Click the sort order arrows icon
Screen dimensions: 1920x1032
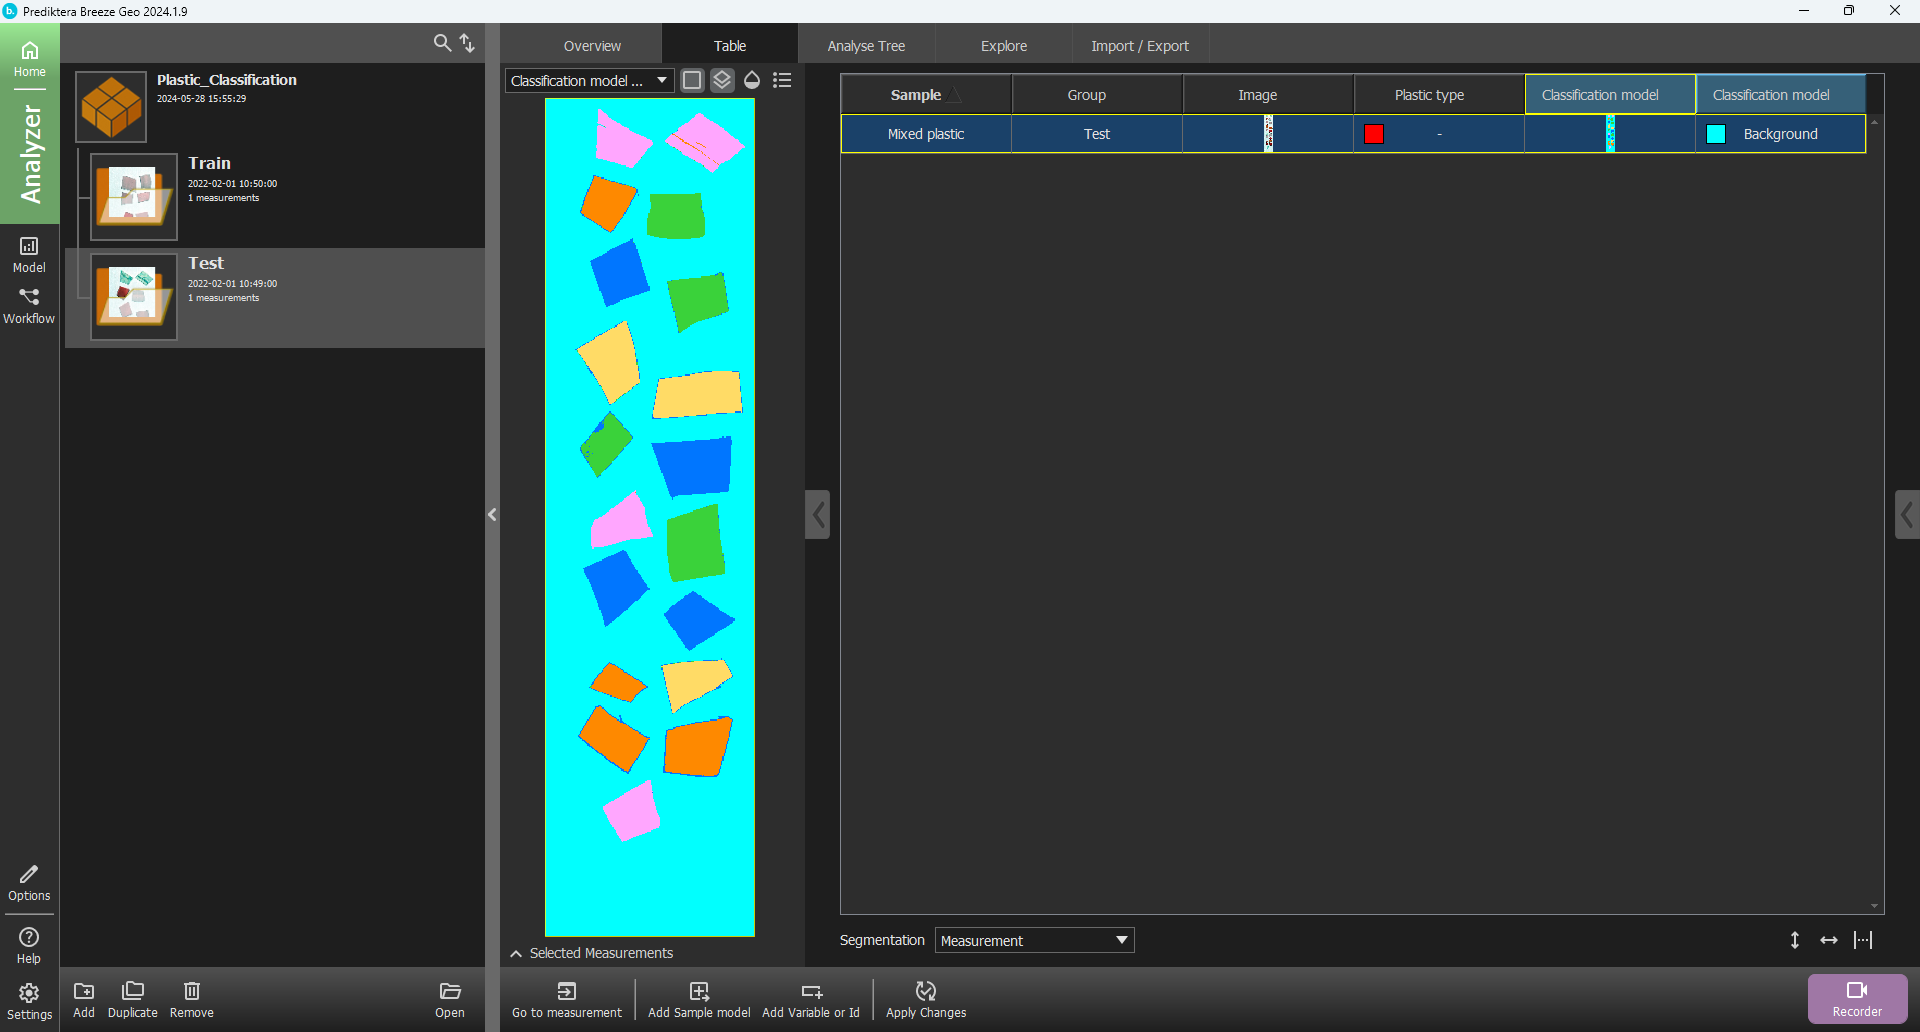coord(467,43)
